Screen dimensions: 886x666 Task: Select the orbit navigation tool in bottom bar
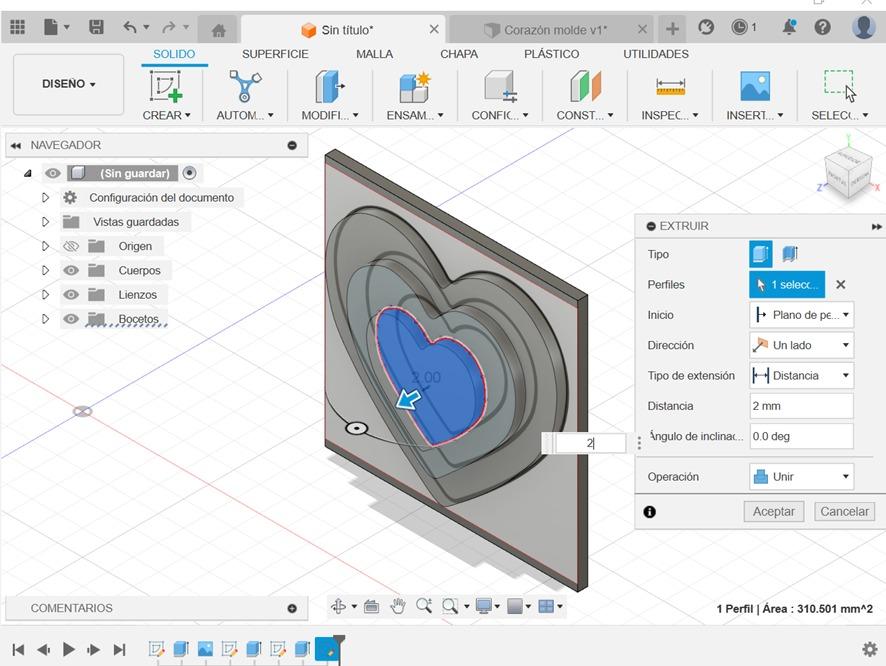338,606
